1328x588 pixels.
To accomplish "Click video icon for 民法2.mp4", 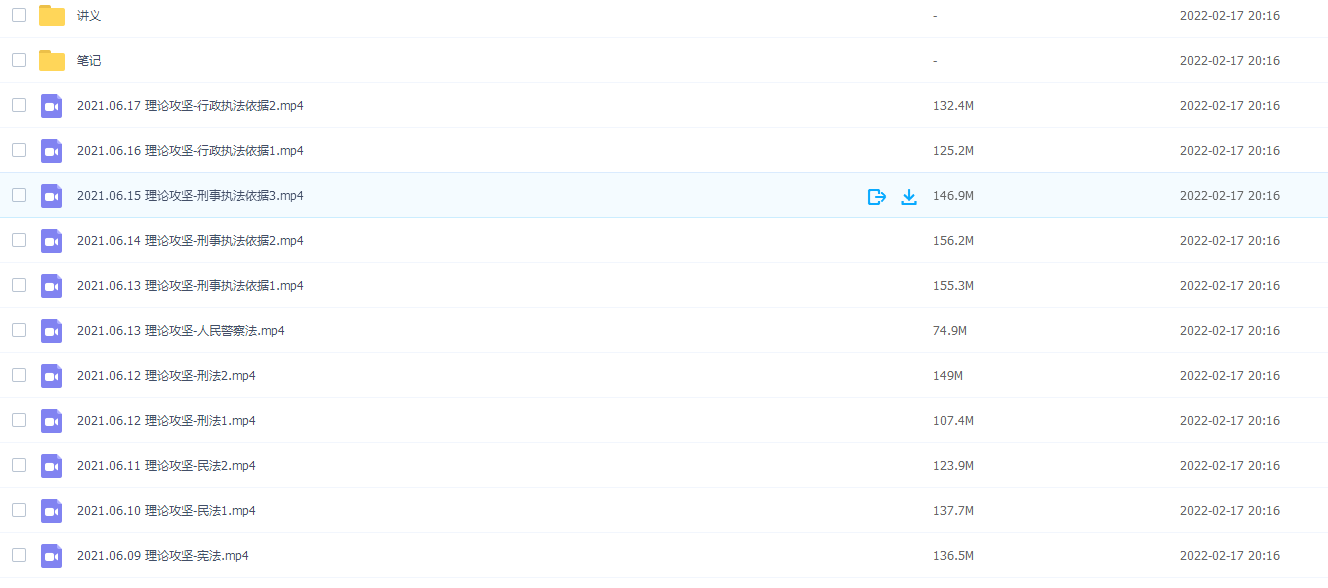I will click(x=52, y=465).
